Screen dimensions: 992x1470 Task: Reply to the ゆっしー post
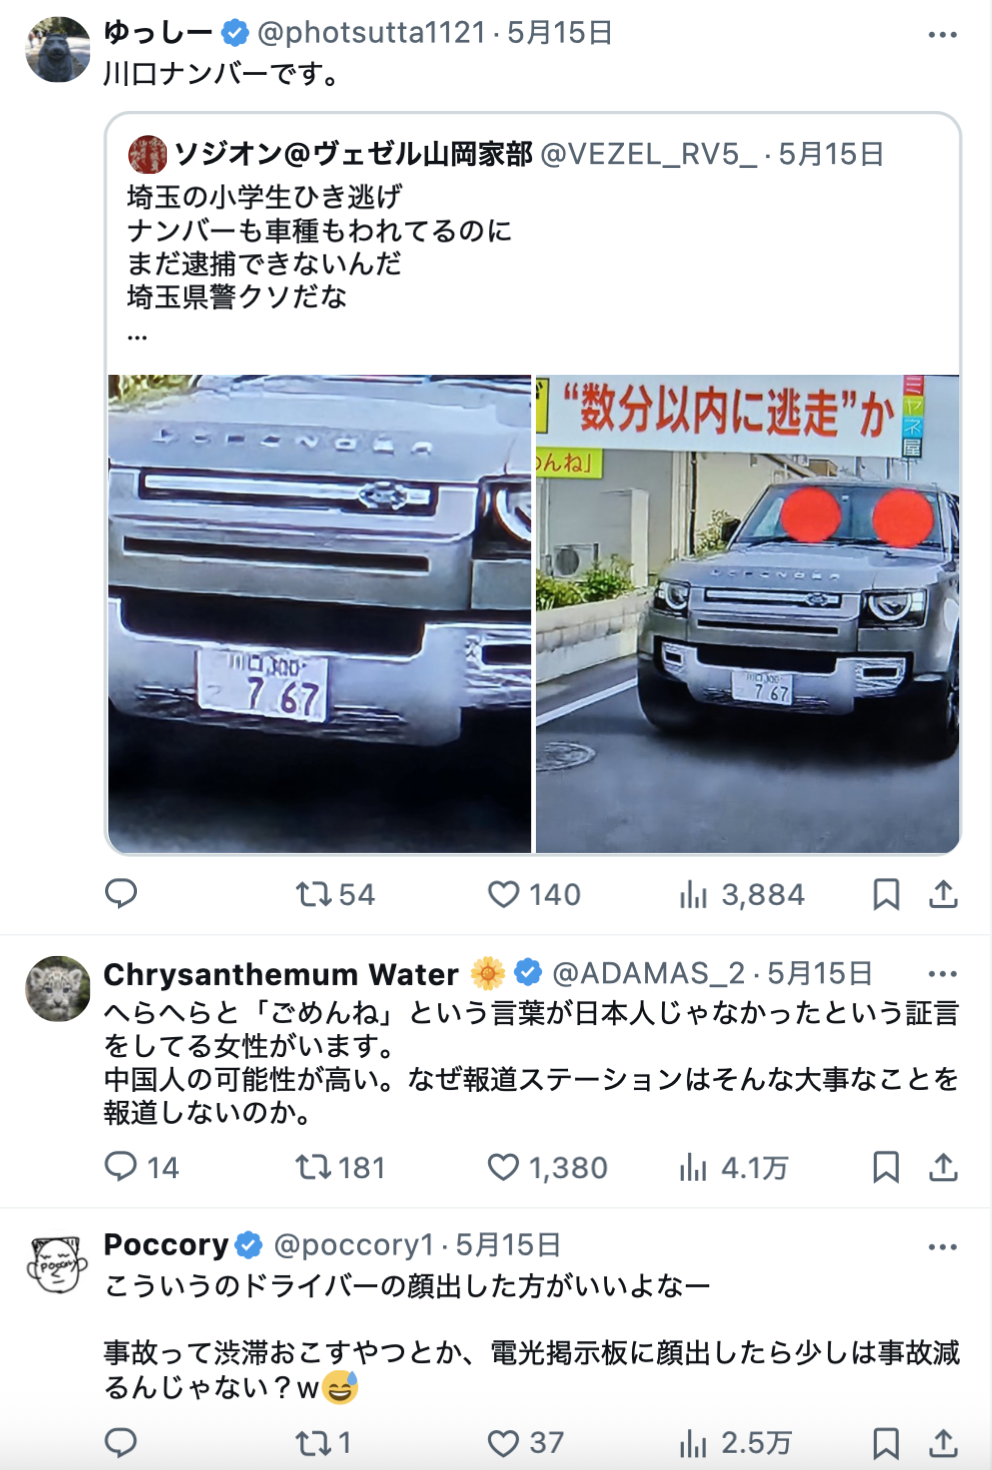(x=121, y=893)
